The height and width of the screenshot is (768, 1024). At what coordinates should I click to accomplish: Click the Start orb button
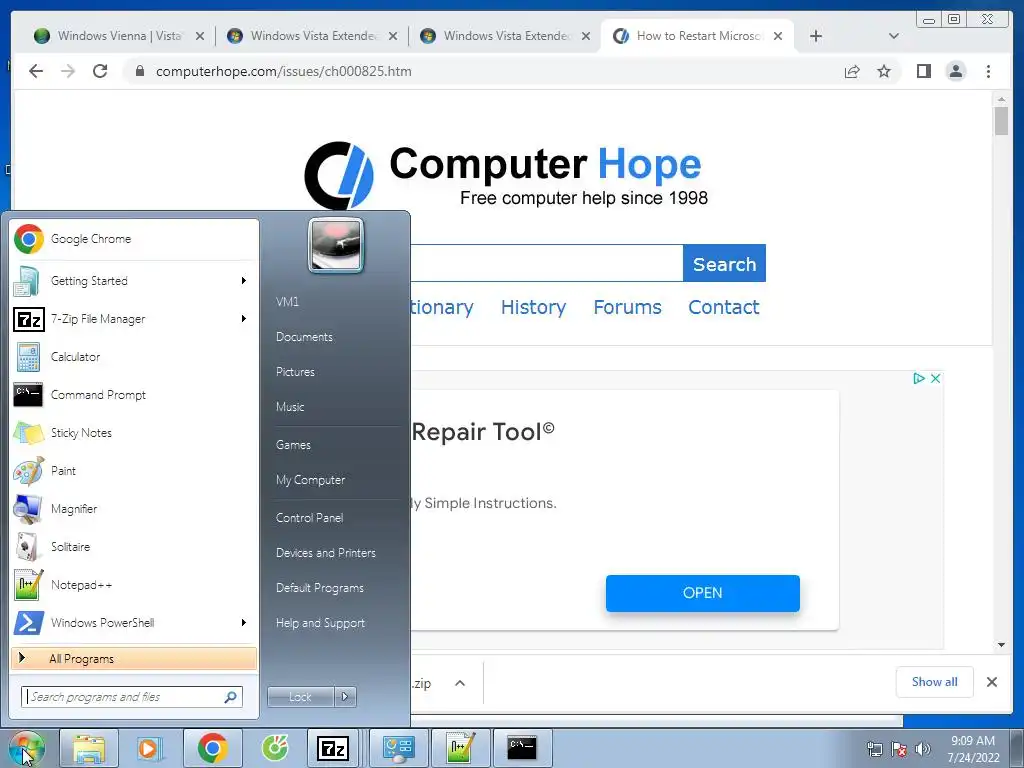[x=26, y=748]
